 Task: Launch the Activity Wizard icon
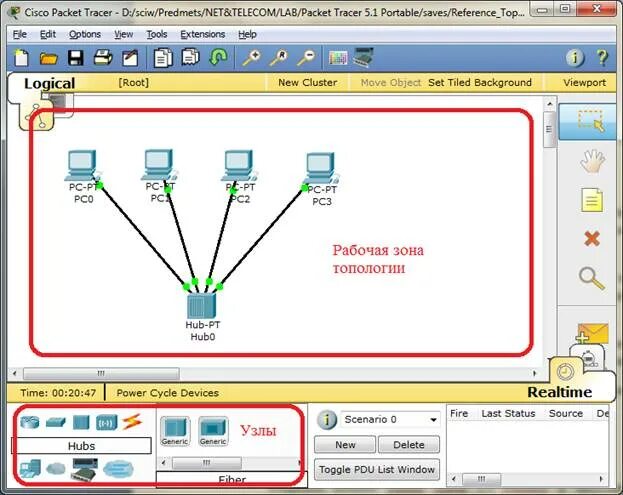(x=130, y=58)
